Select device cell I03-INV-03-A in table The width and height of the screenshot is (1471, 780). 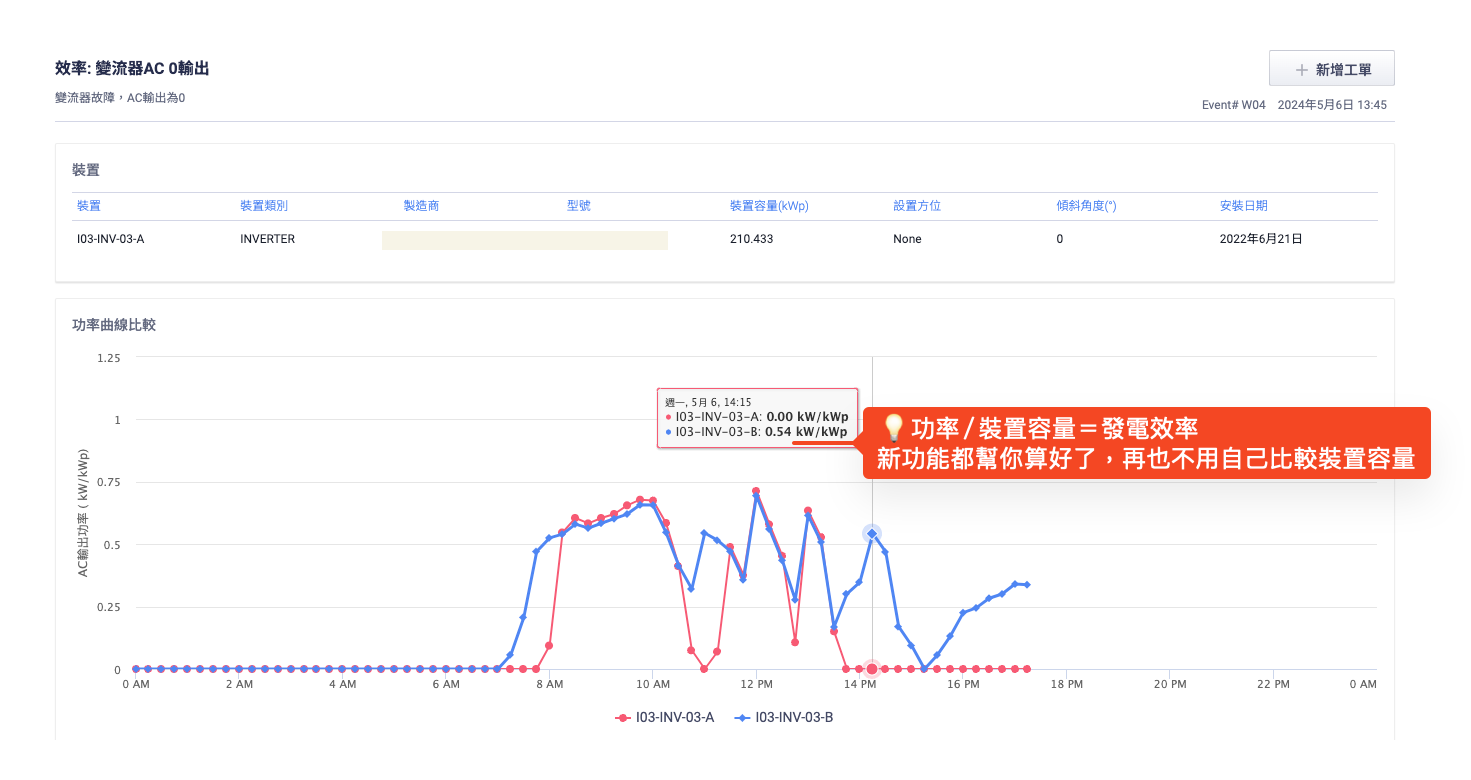click(x=110, y=239)
